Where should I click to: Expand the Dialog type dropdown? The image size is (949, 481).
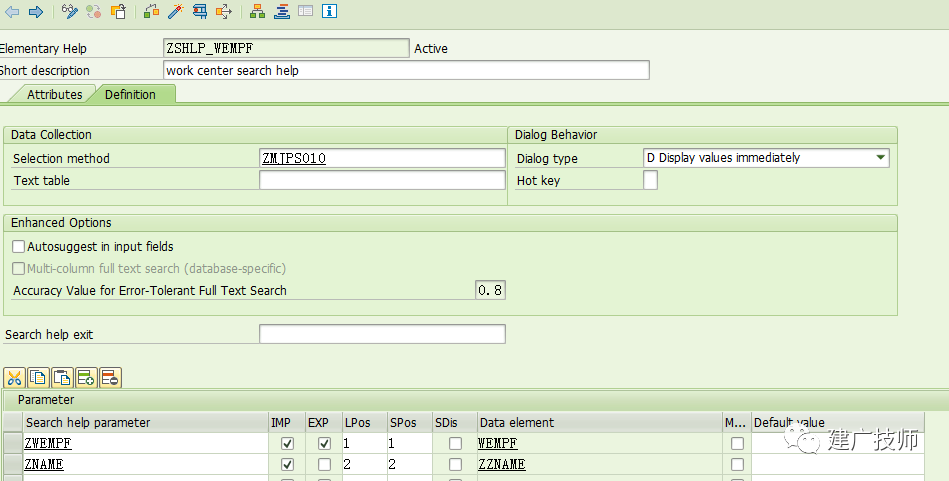click(881, 158)
